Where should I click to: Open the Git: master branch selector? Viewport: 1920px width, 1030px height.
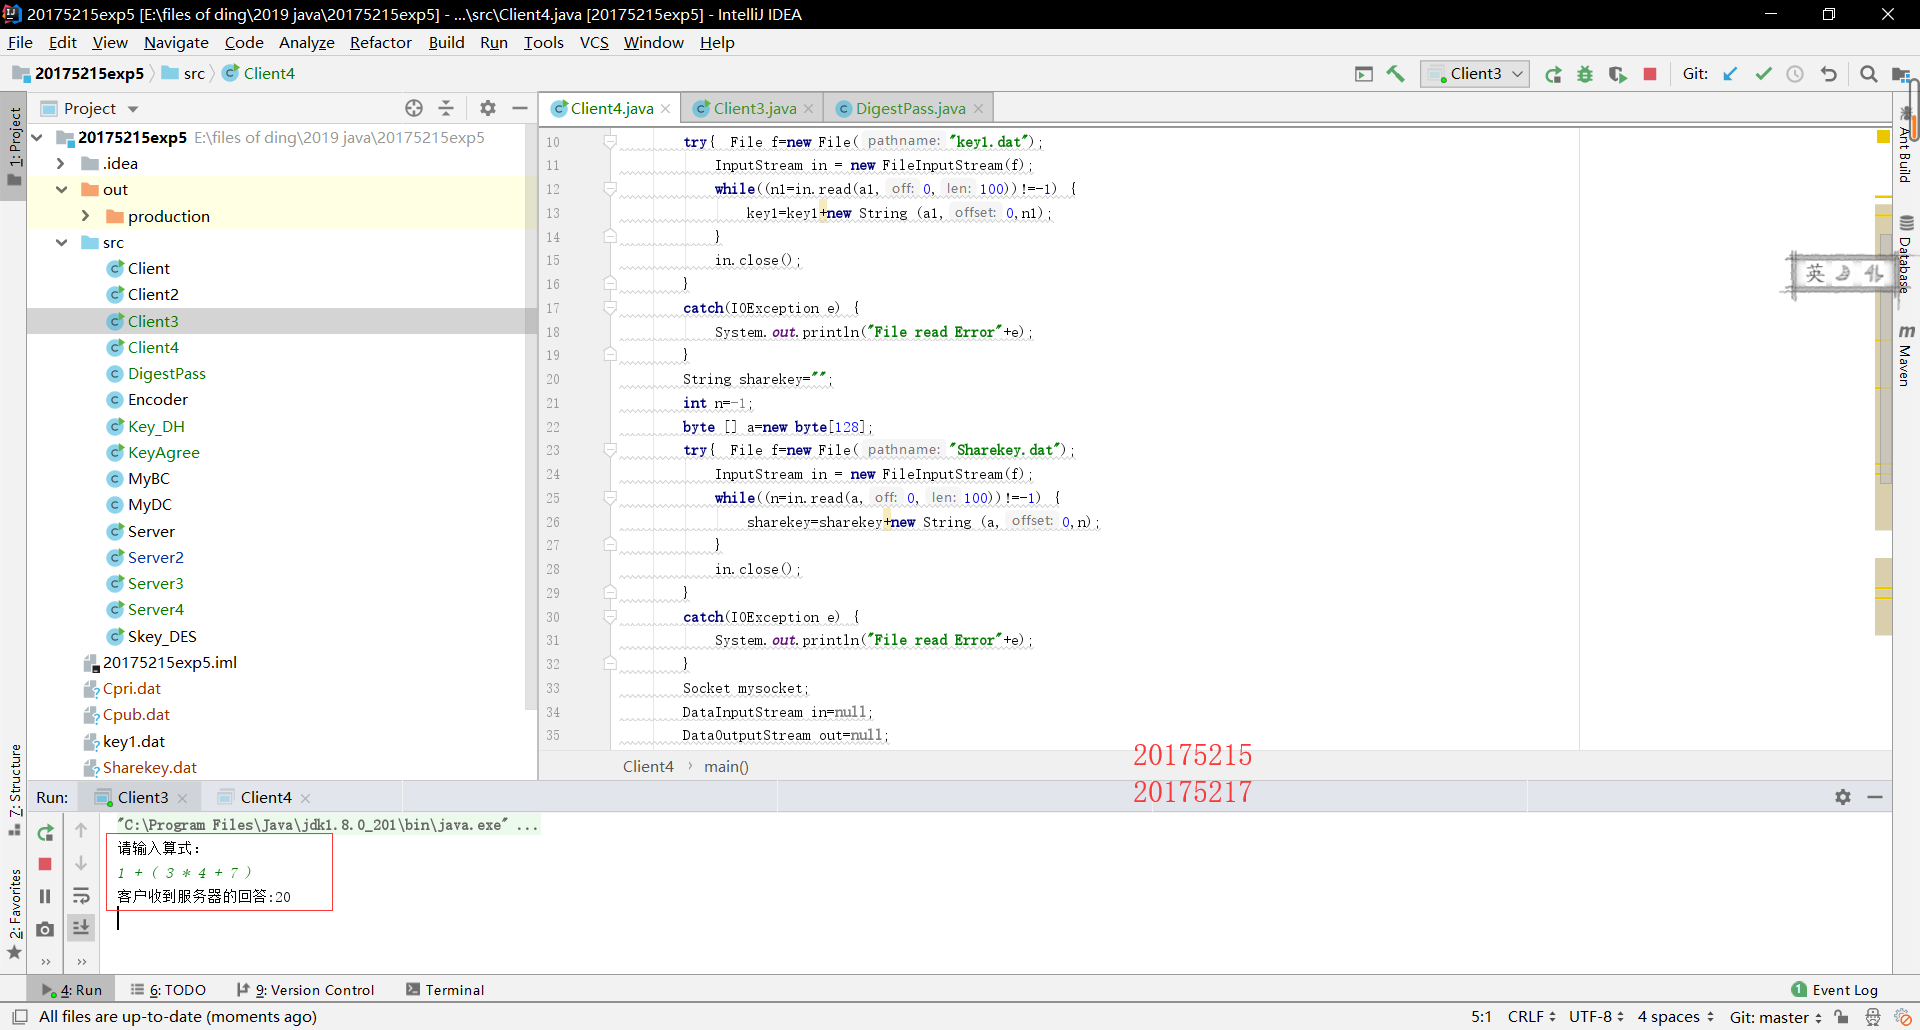[x=1776, y=1017]
